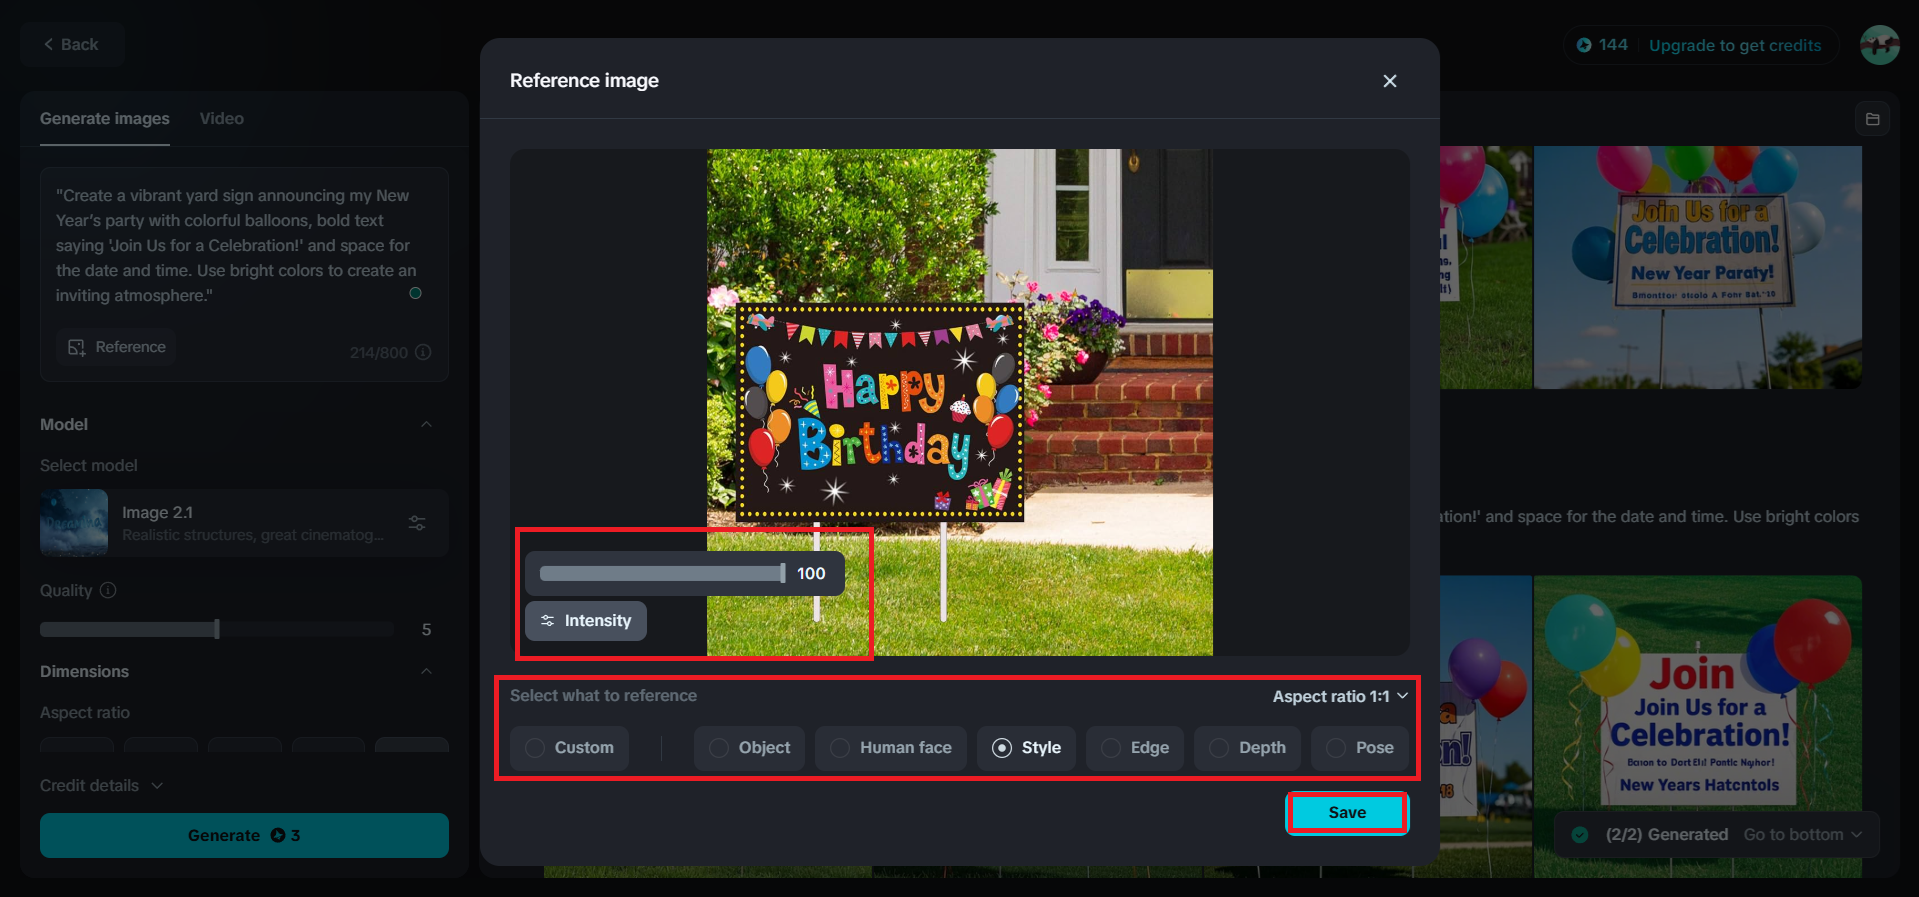Screen dimensions: 1919x897
Task: Click the quality value '5'
Action: (426, 629)
